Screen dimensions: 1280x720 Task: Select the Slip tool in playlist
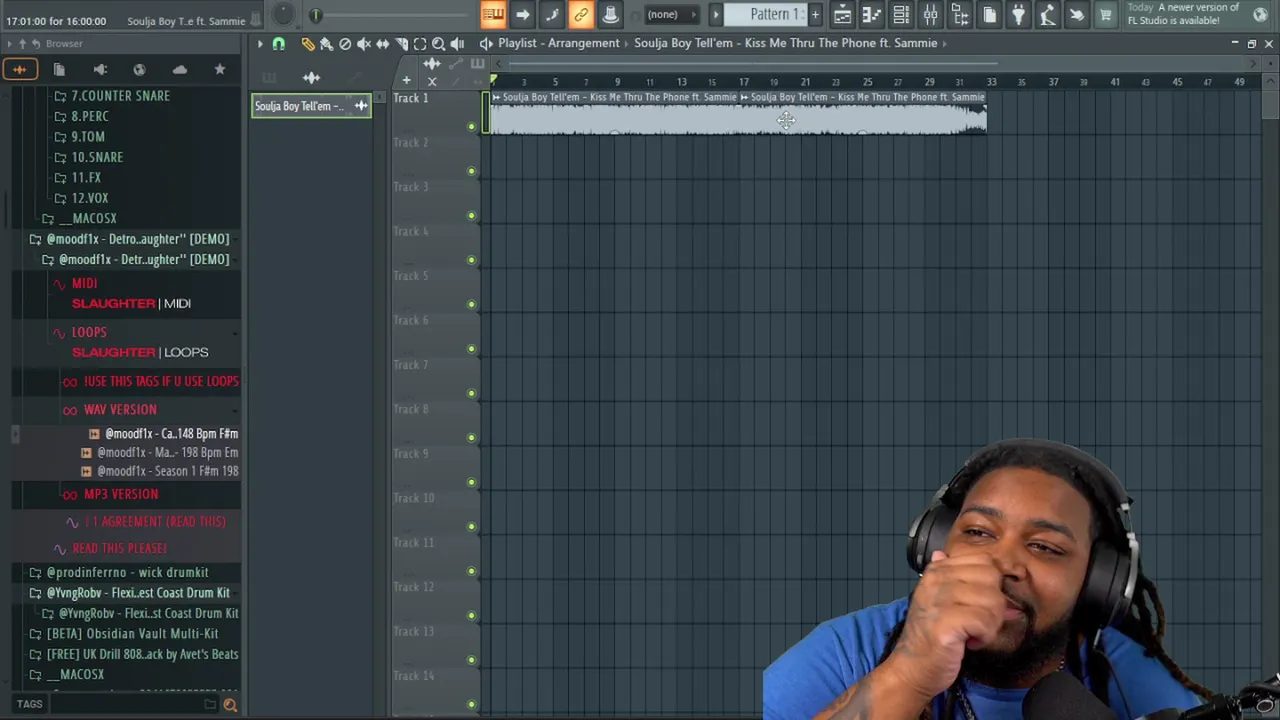tap(382, 44)
